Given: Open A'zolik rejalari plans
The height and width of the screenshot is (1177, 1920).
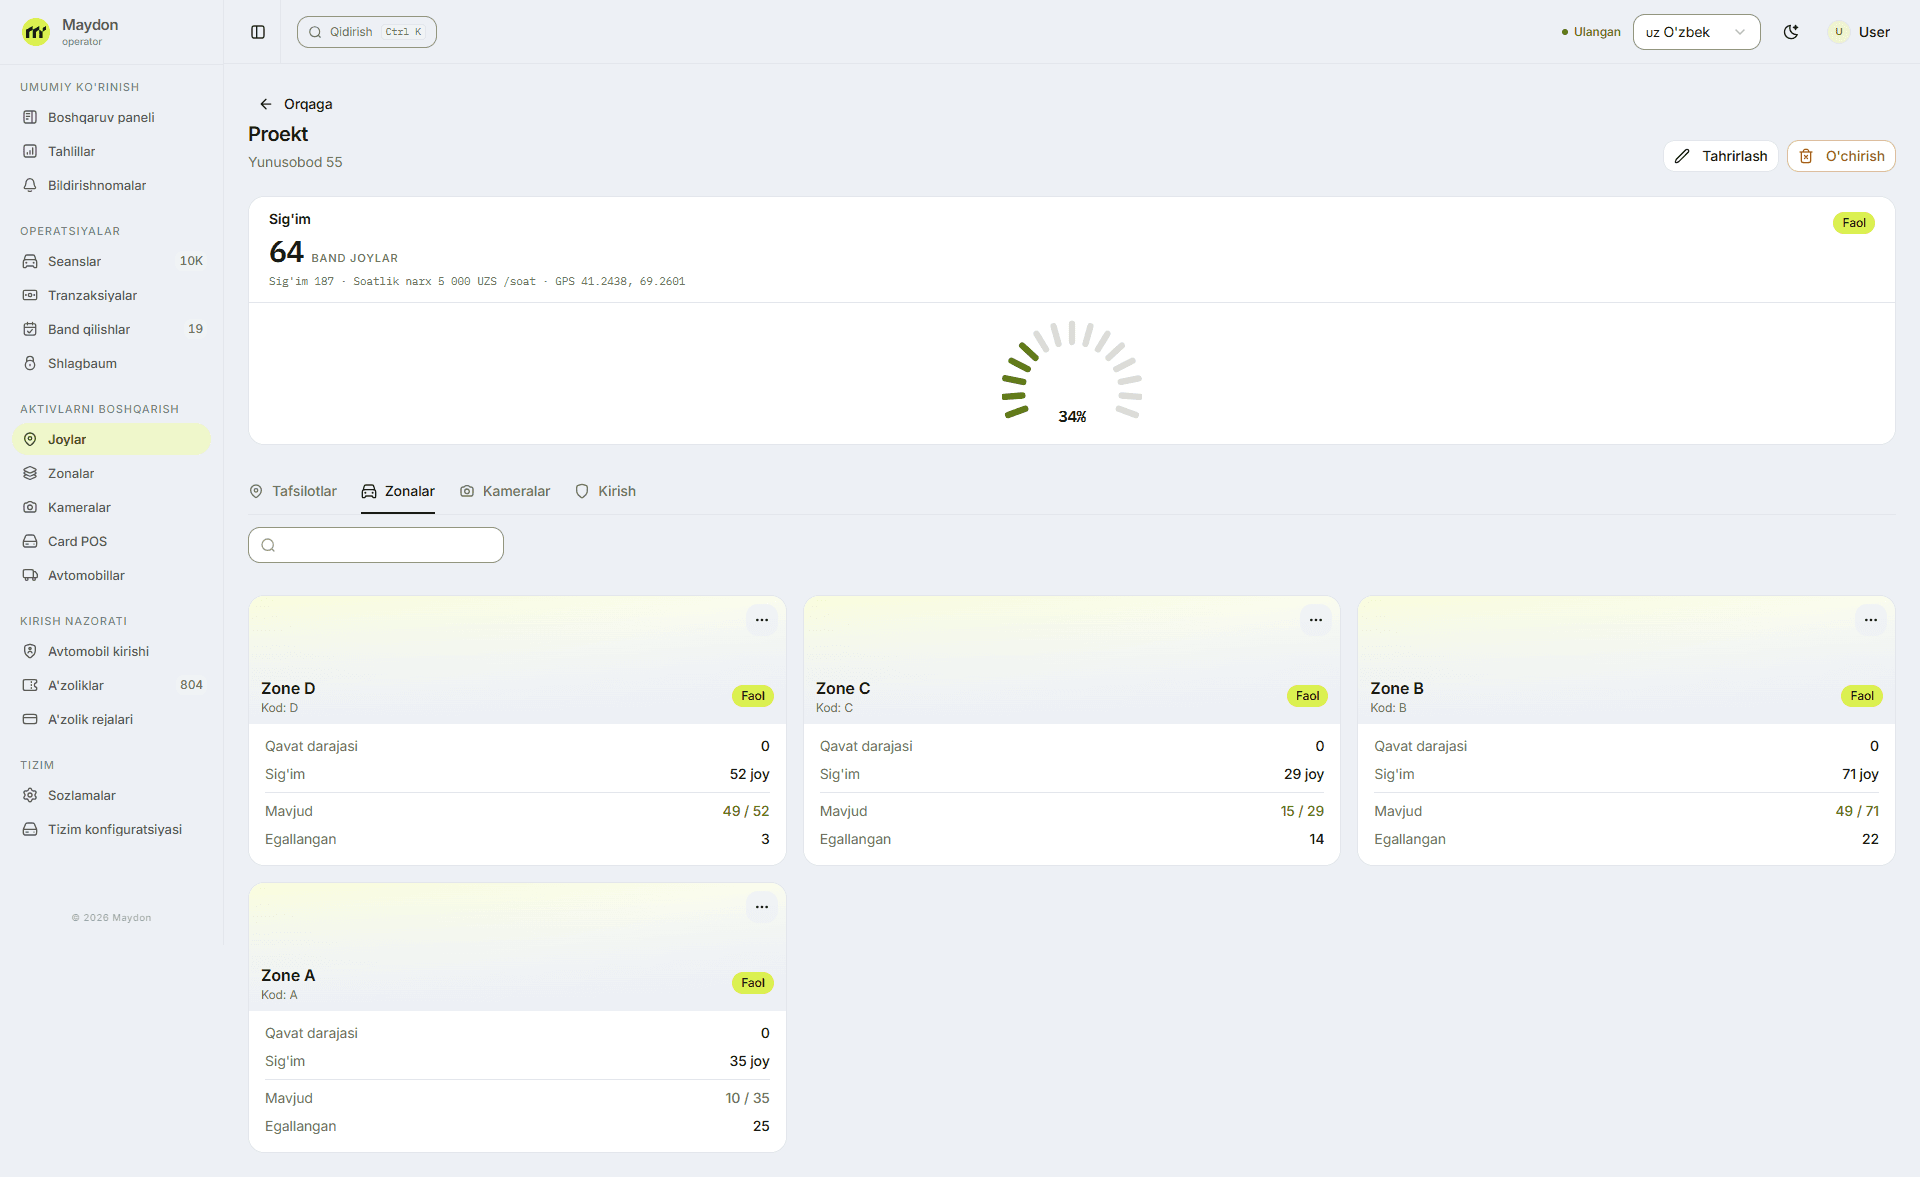Looking at the screenshot, I should coord(111,719).
